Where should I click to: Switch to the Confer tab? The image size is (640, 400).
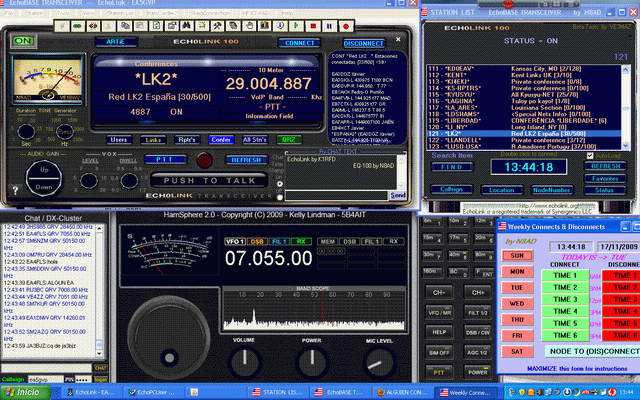(221, 140)
